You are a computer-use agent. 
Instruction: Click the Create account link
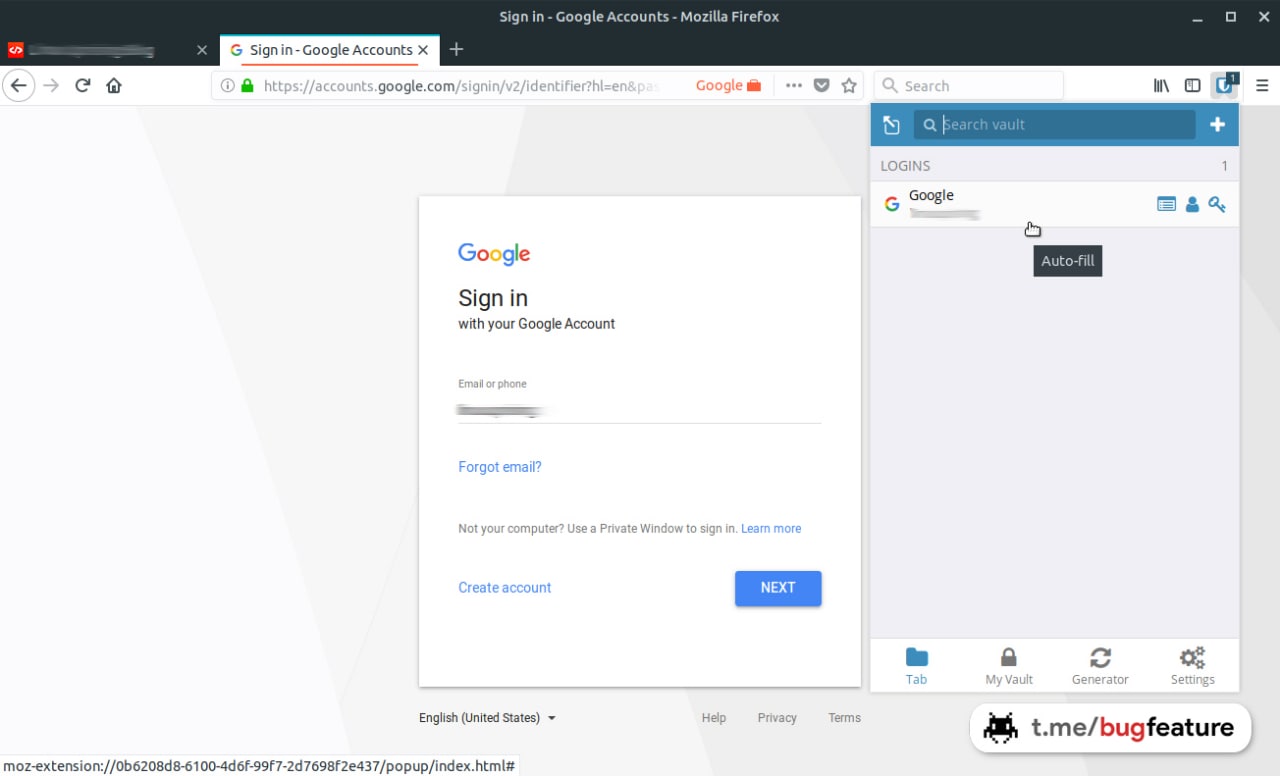point(505,587)
